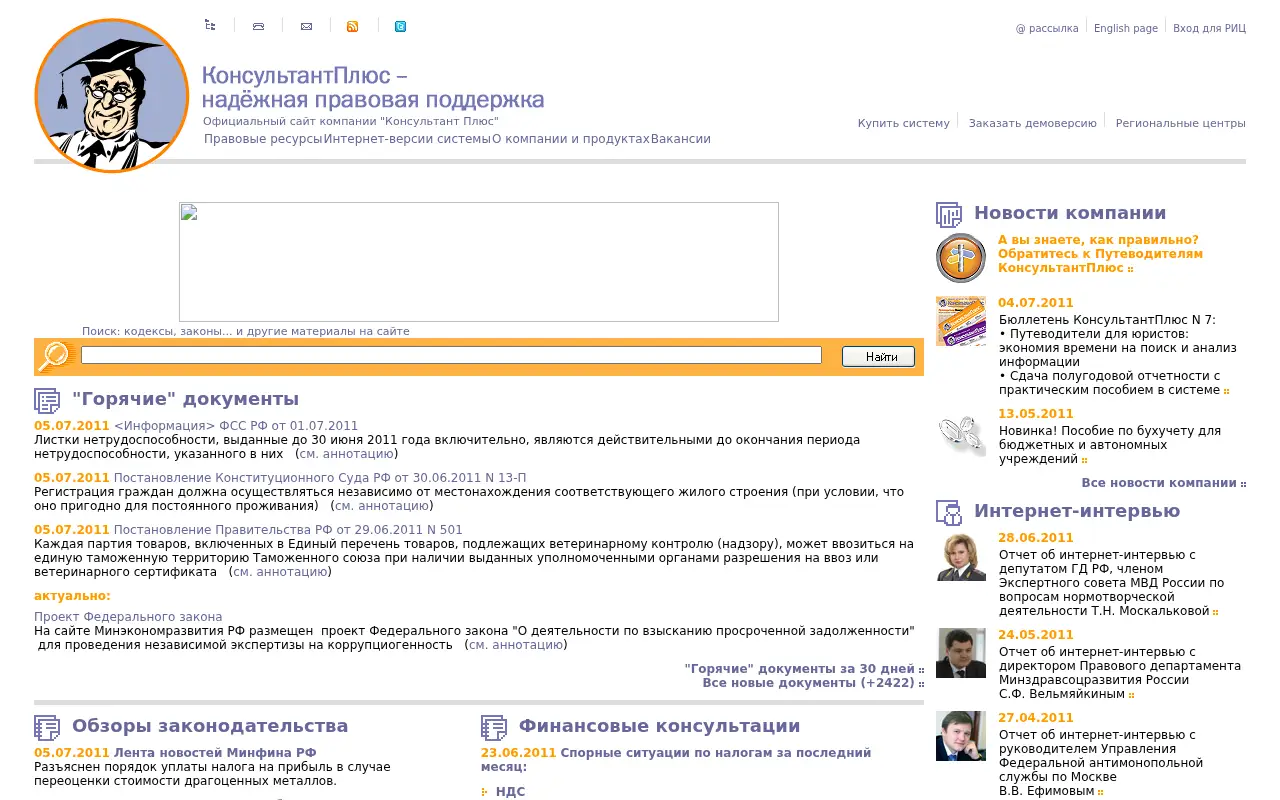Open the Москалькова interview photo

coord(961,556)
